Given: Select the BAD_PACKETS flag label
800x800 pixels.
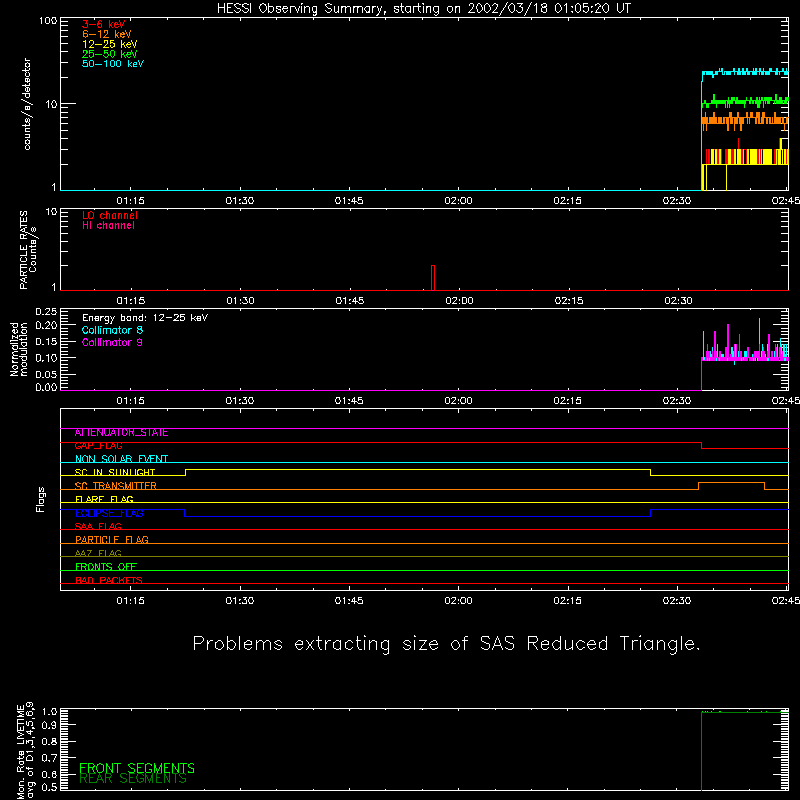Looking at the screenshot, I should click(108, 580).
